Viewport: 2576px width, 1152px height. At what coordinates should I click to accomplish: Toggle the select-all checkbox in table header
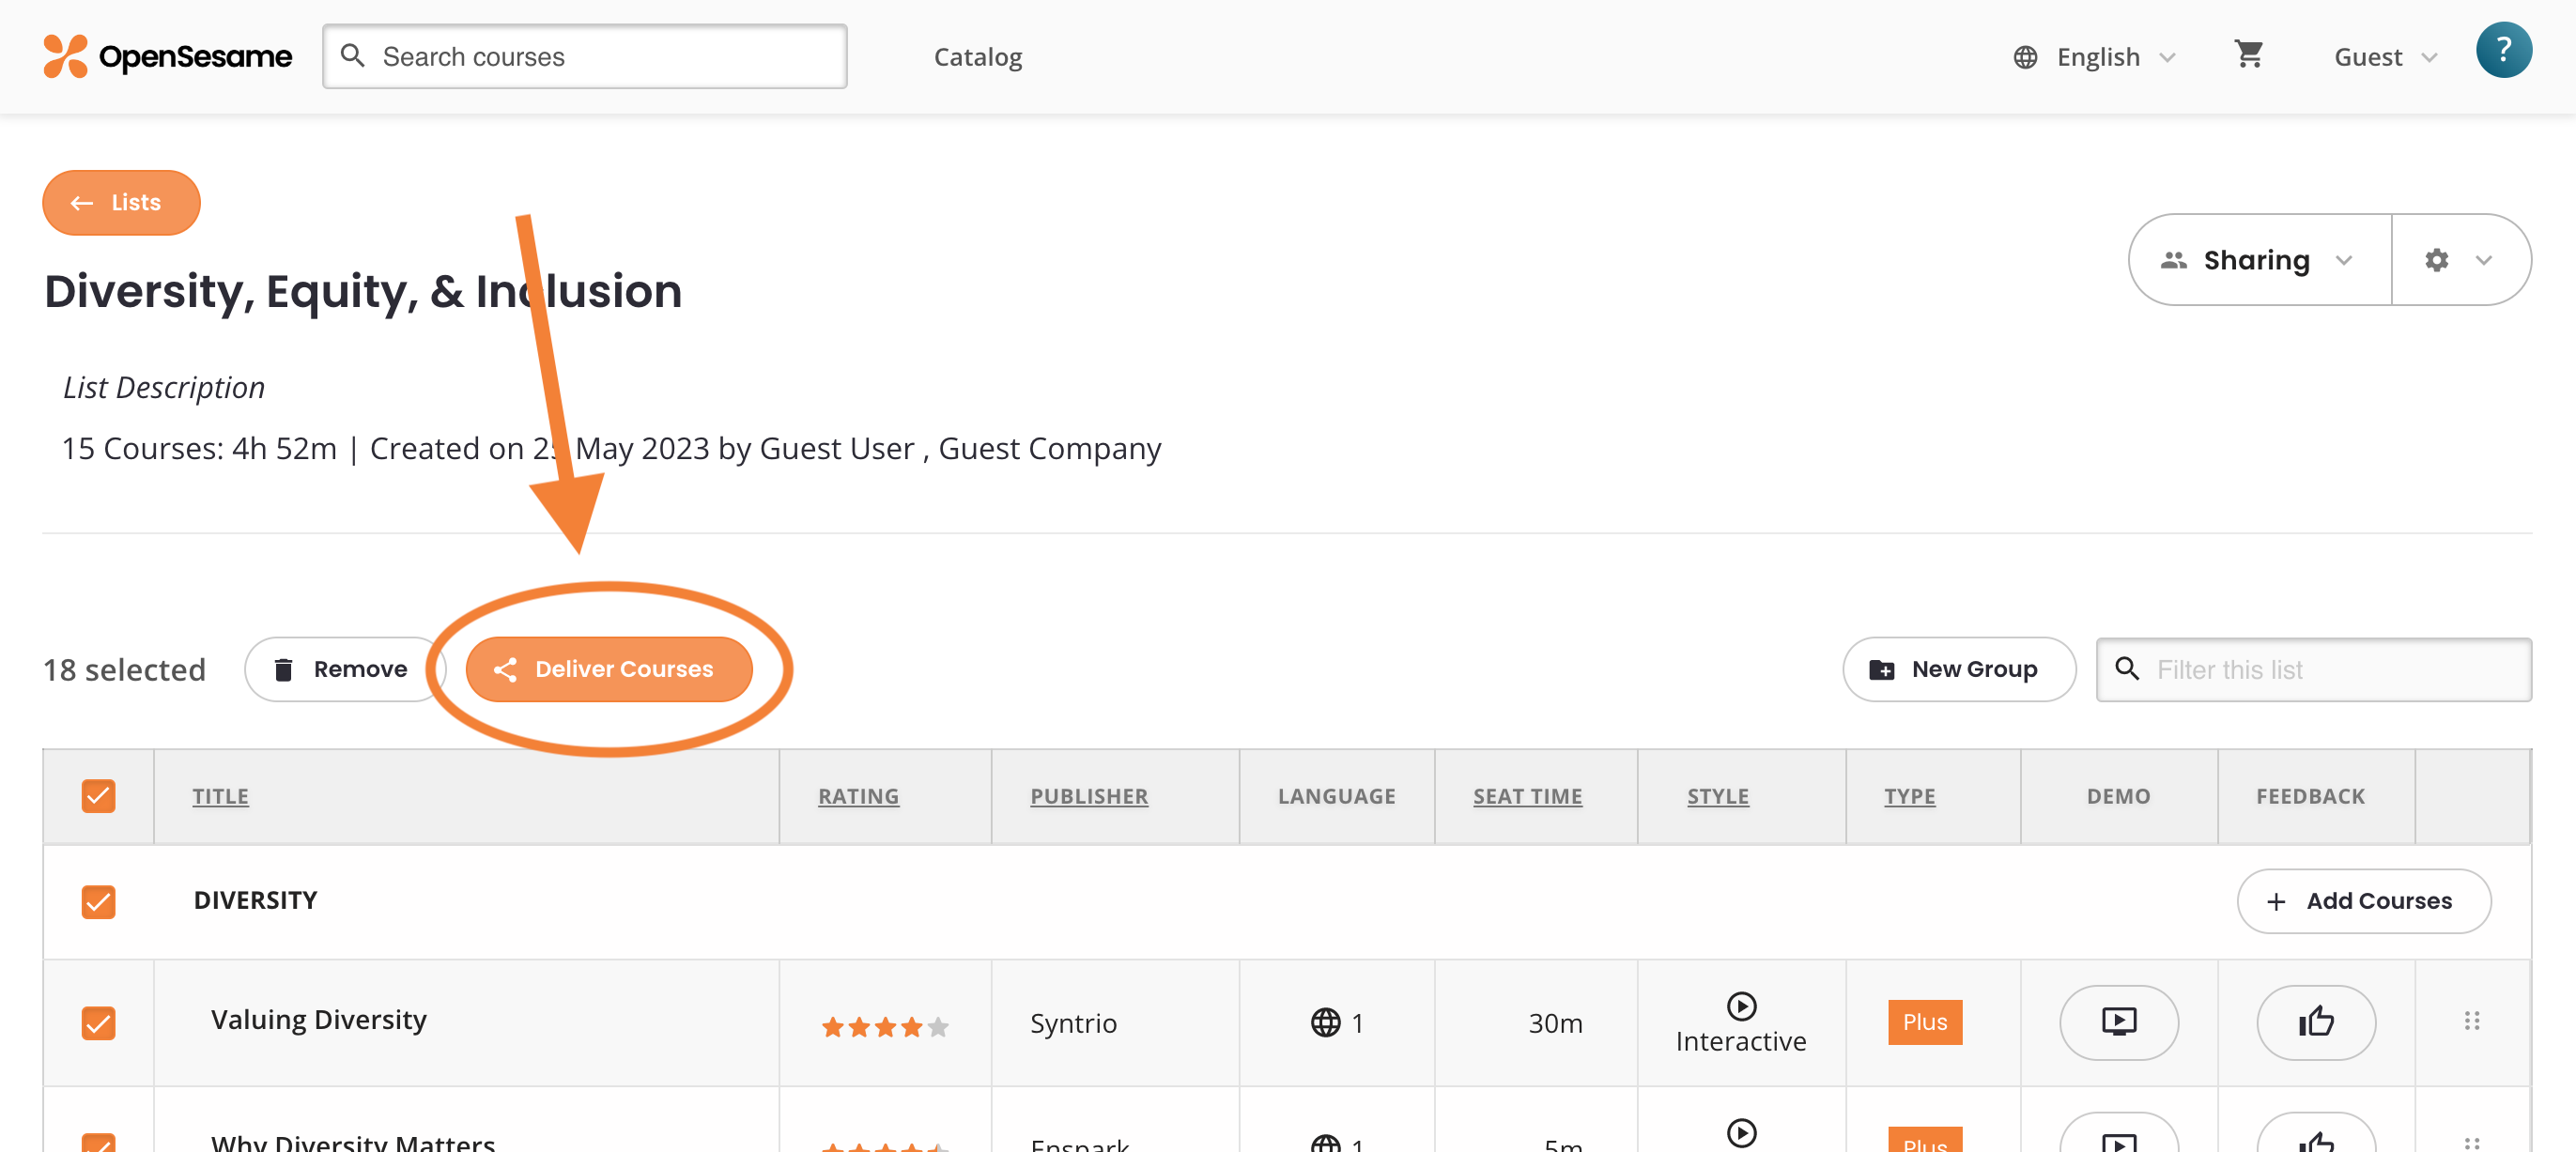tap(98, 796)
